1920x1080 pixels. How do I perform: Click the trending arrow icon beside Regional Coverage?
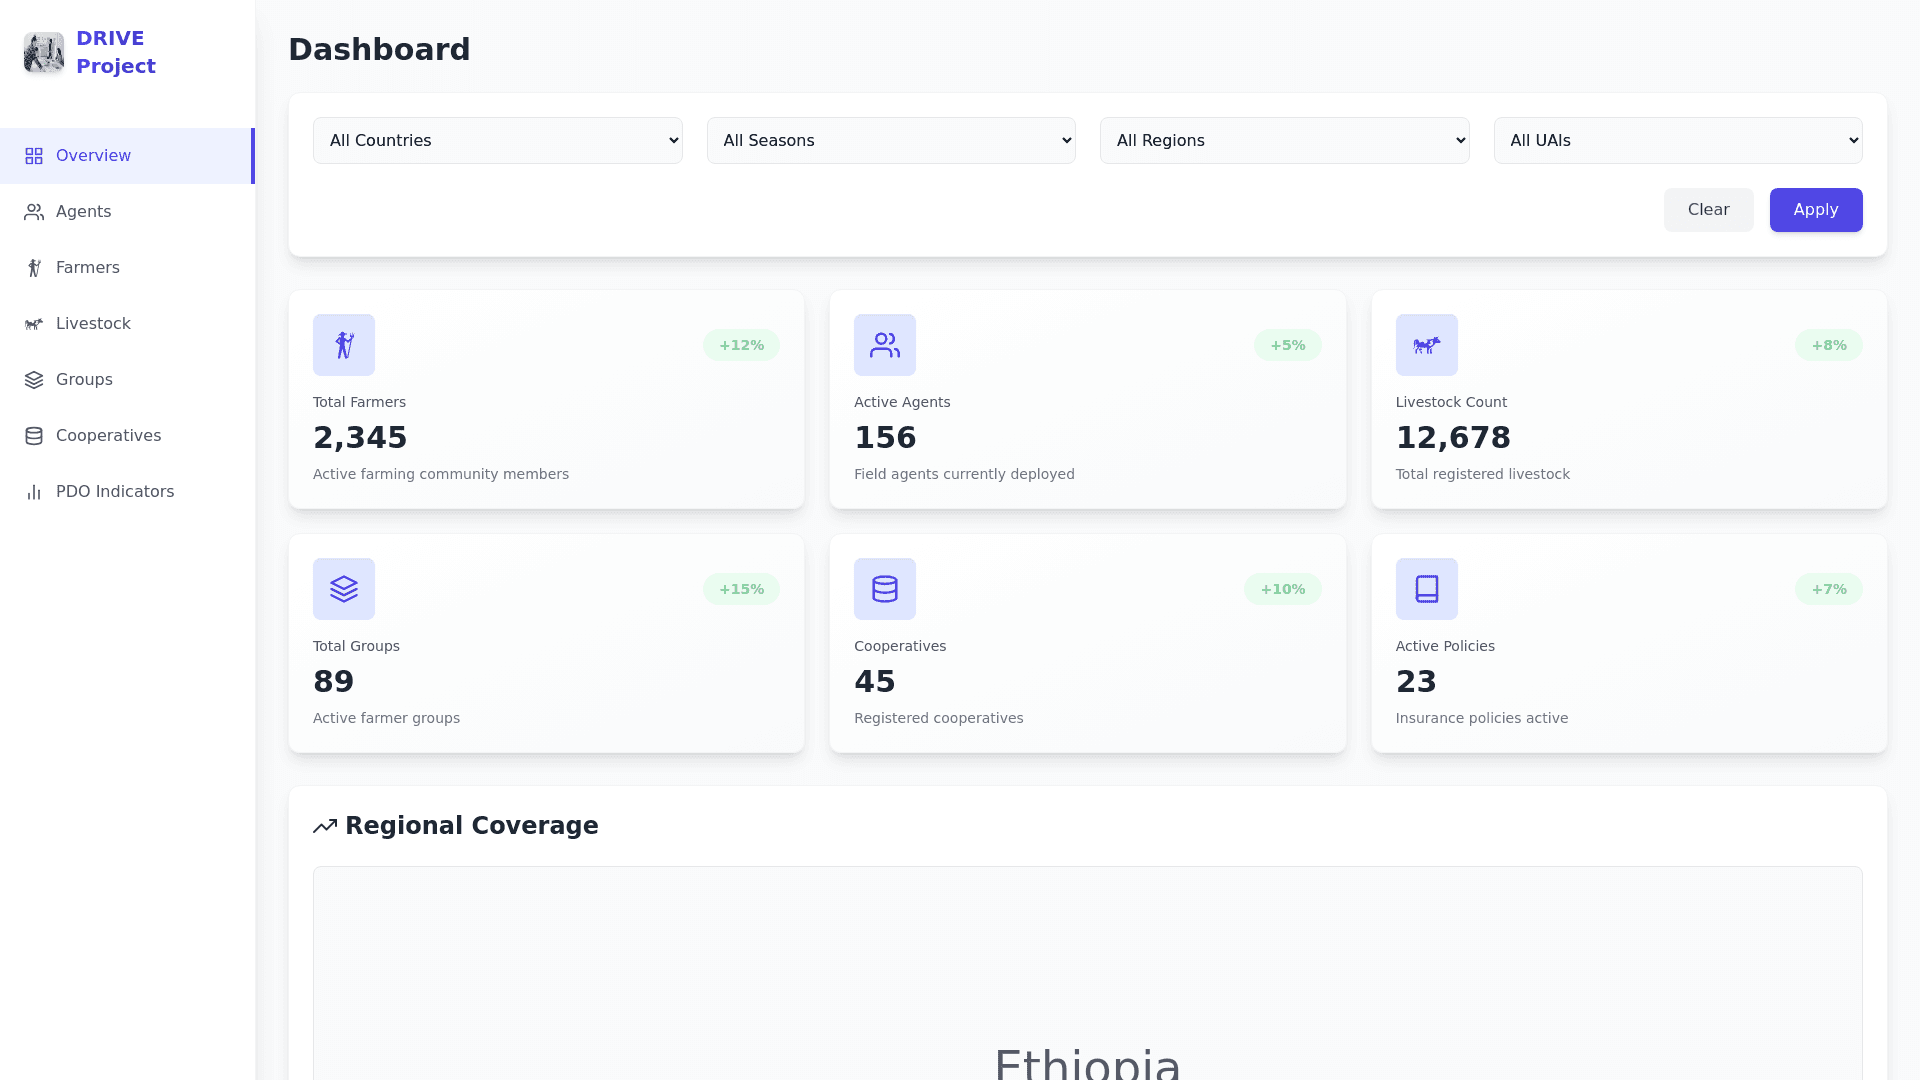click(x=325, y=826)
